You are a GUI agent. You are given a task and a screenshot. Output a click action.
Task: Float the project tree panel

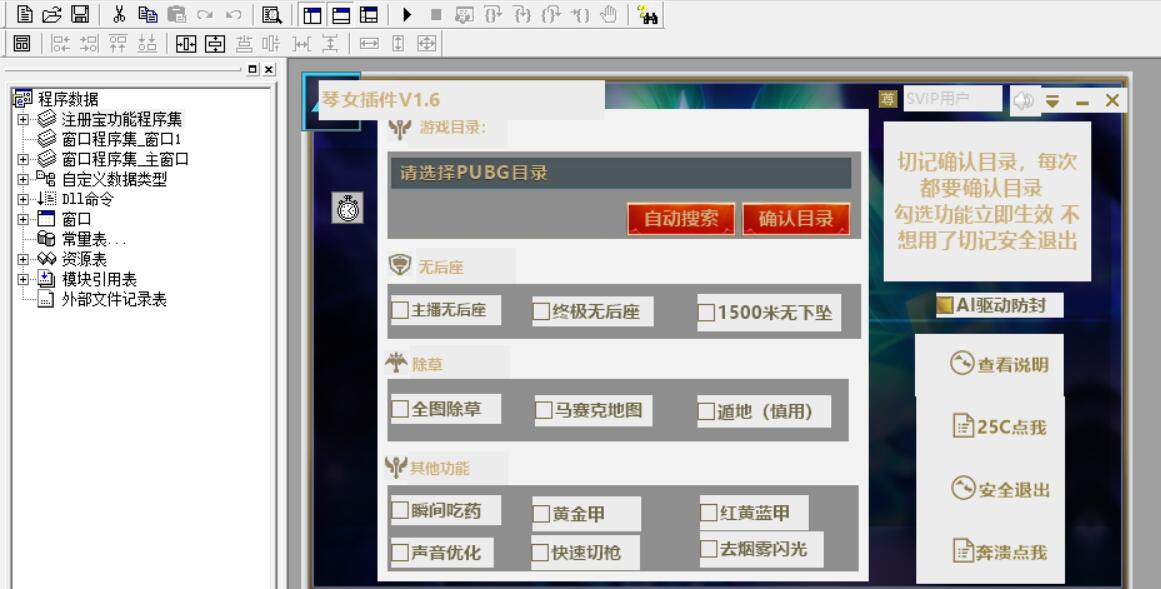[x=252, y=70]
